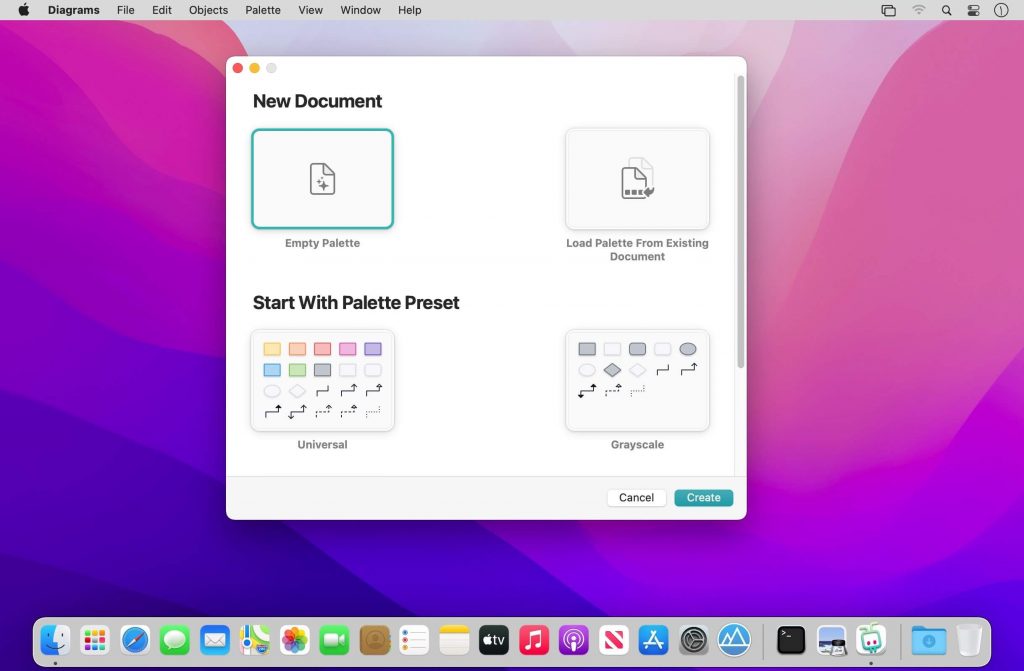The height and width of the screenshot is (671, 1024).
Task: Open Finder from the dock
Action: [55, 639]
